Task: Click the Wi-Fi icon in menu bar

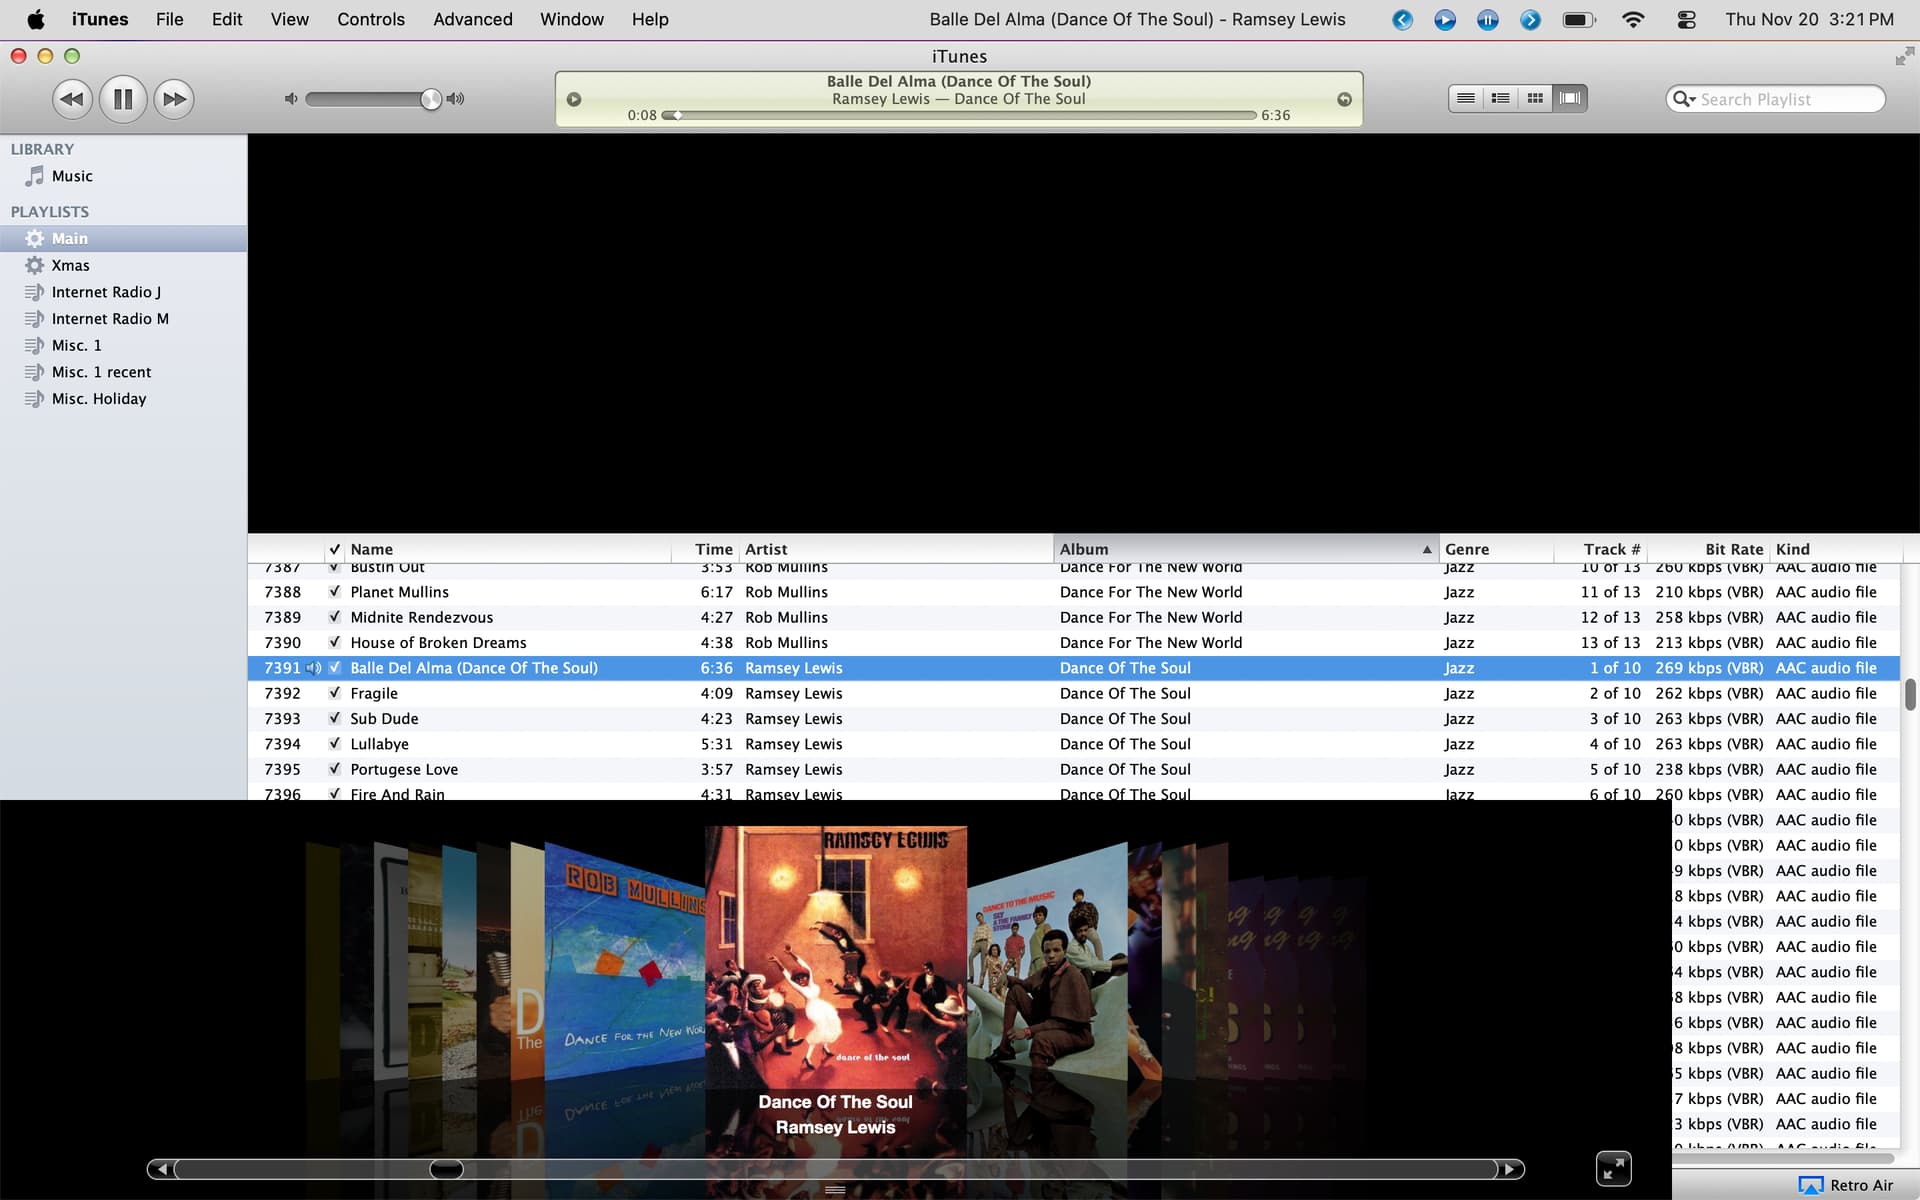Action: (x=1632, y=19)
